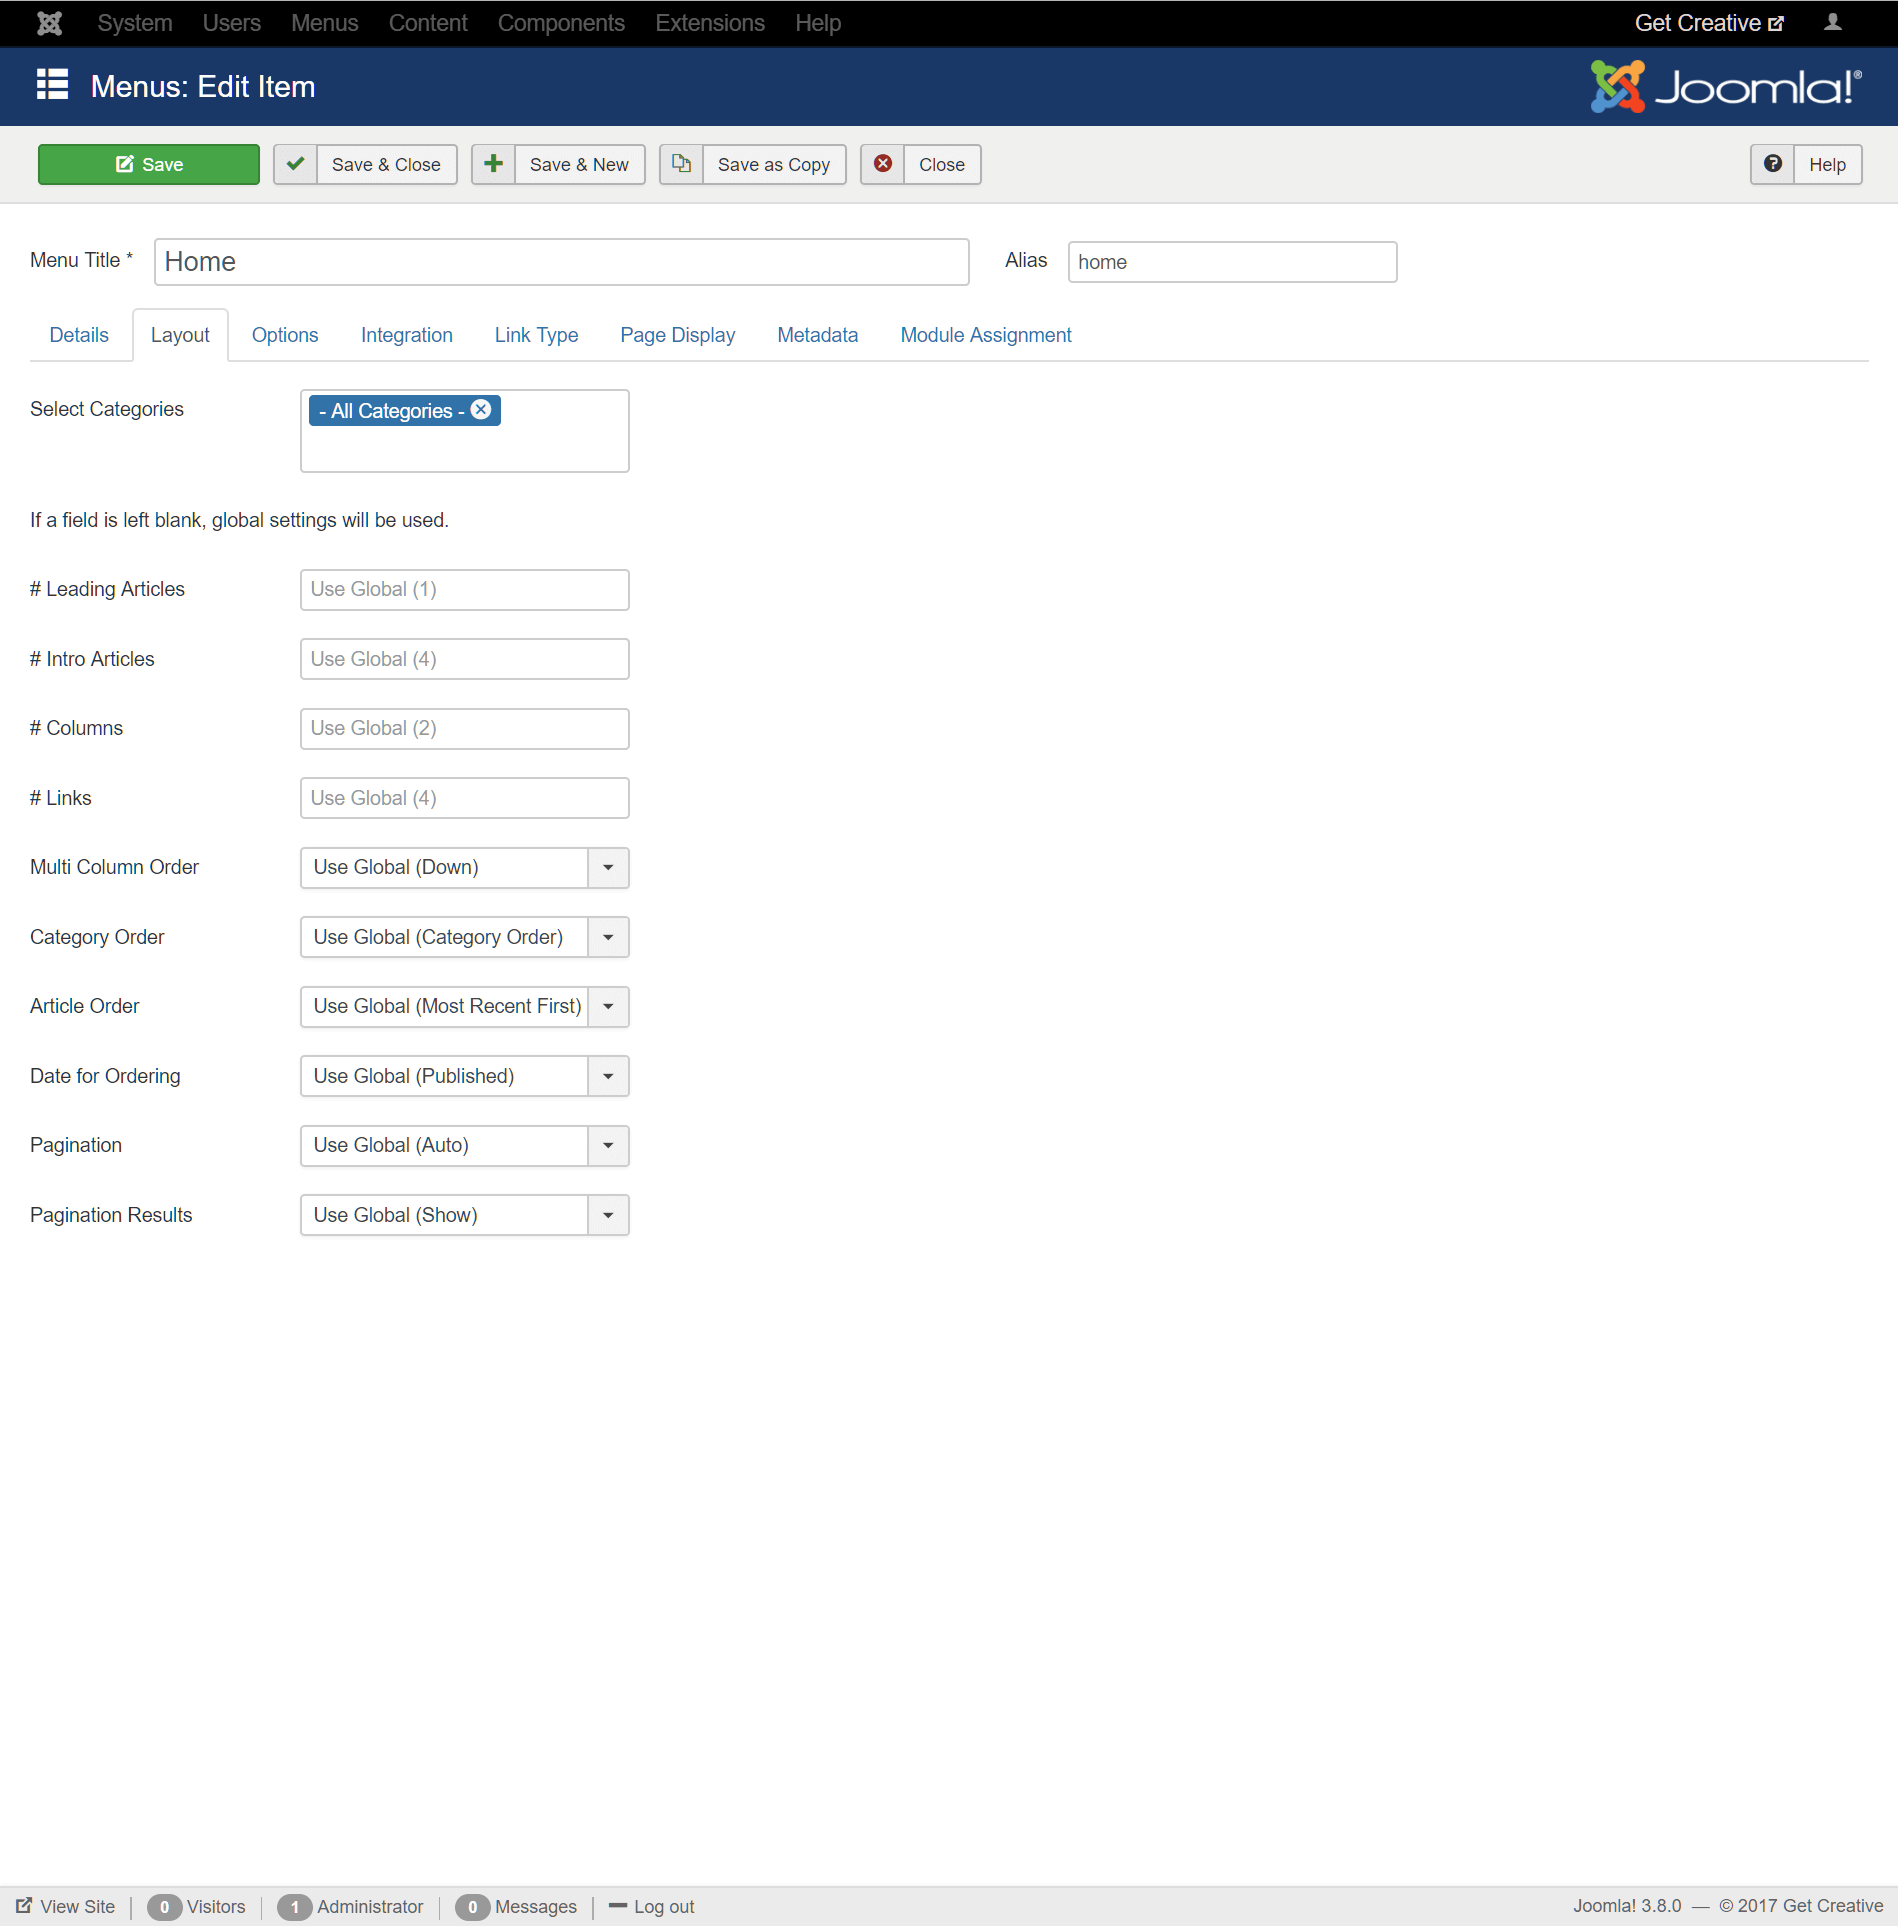Open the Pagination dropdown
The height and width of the screenshot is (1926, 1898).
[x=465, y=1145]
